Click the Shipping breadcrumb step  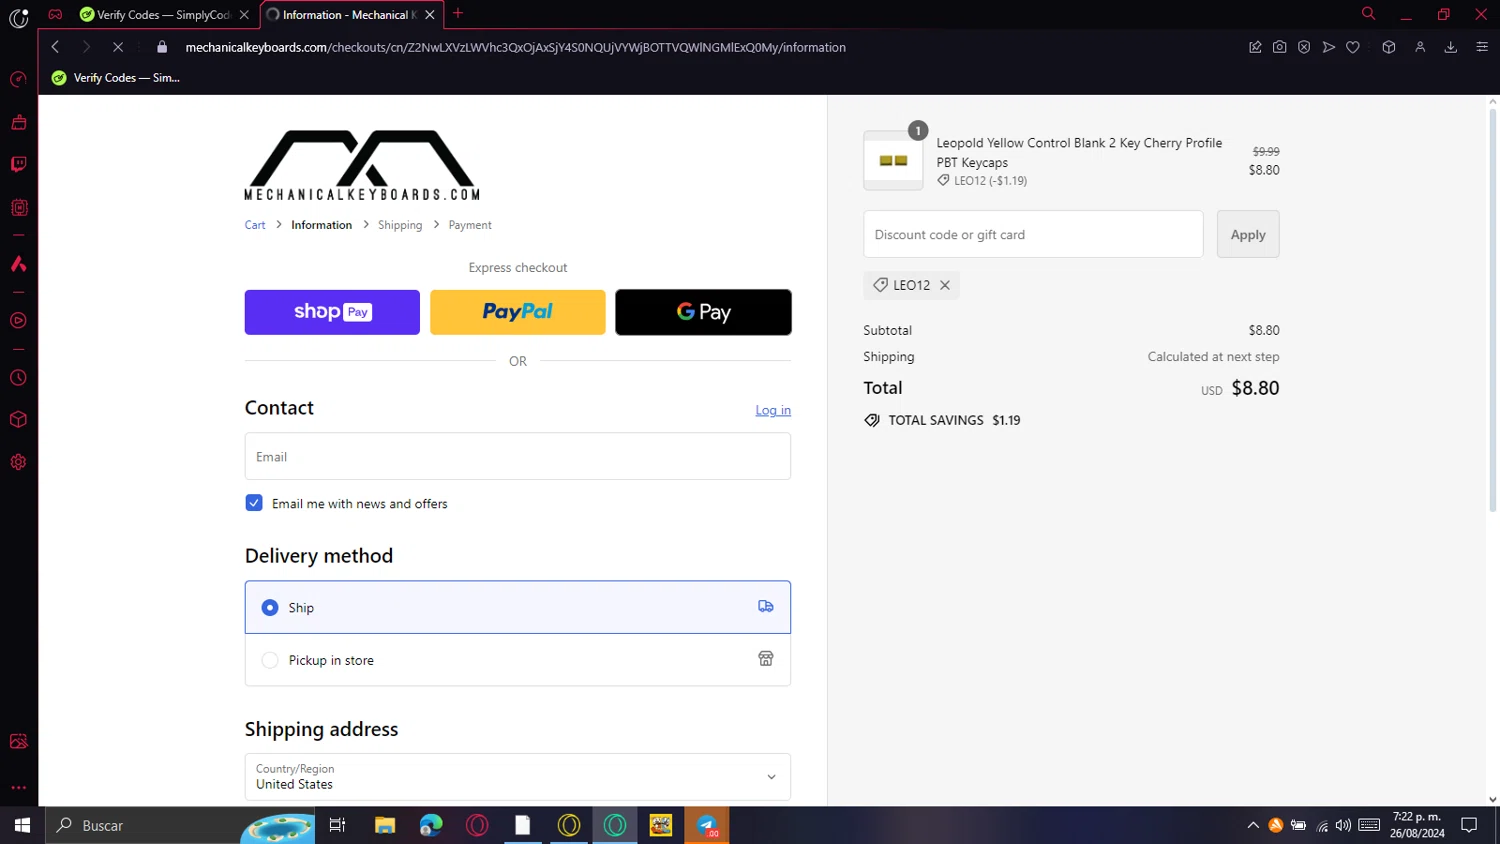click(x=400, y=225)
